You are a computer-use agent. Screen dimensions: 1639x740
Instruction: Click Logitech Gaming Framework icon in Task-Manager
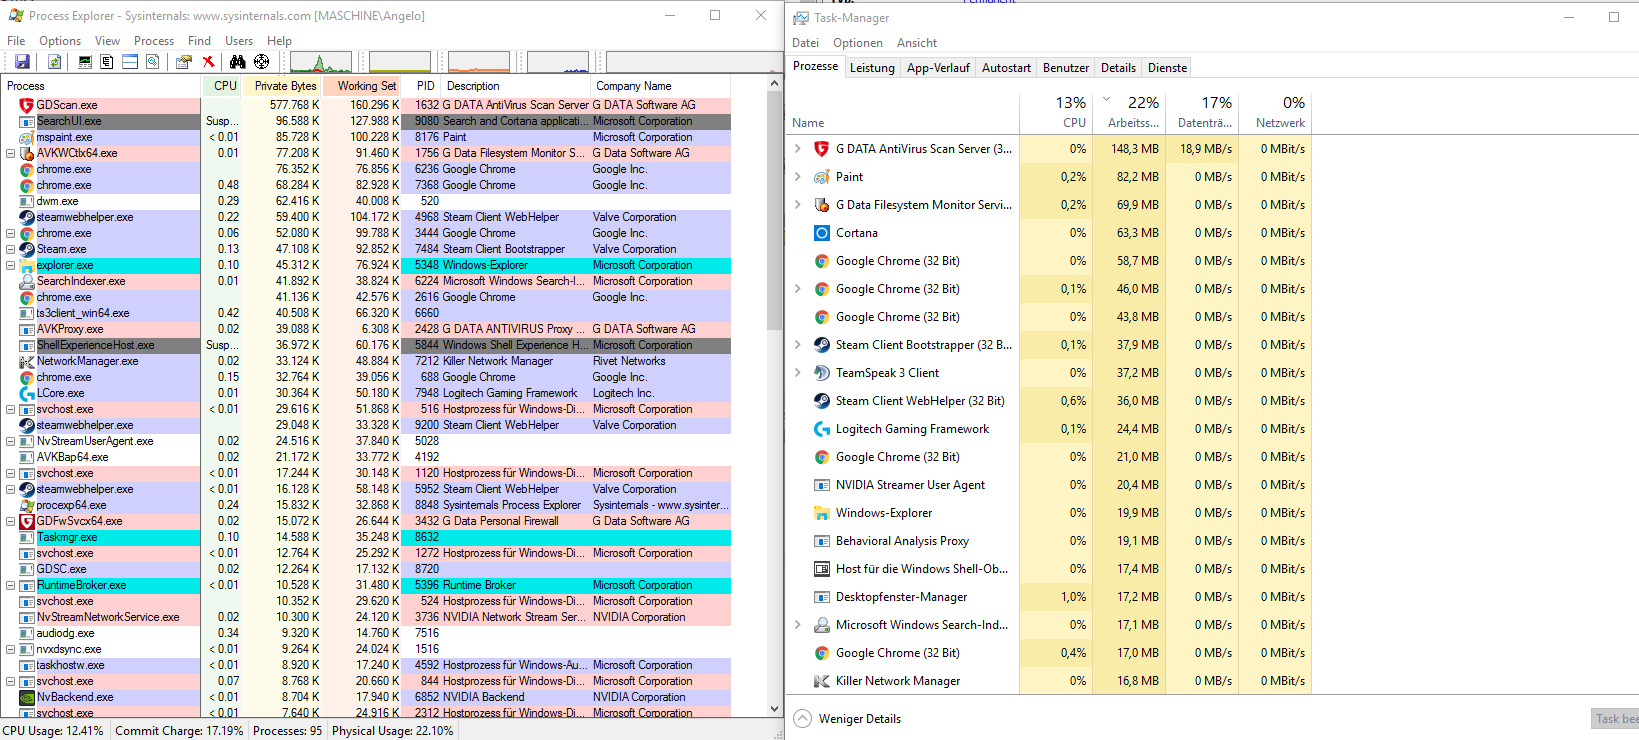tap(822, 429)
